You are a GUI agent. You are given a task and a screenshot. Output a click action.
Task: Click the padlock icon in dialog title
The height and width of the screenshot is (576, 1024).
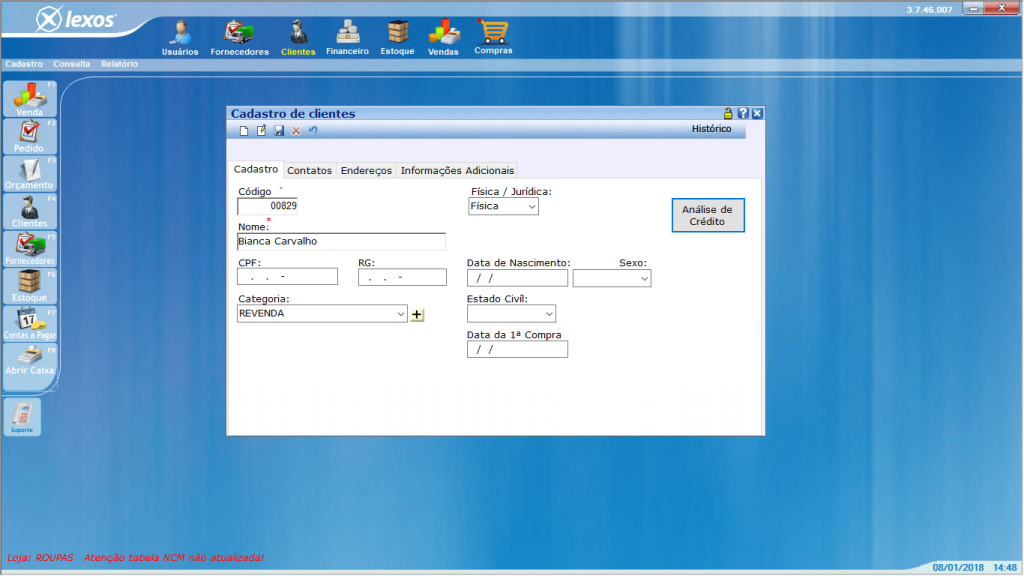(728, 114)
